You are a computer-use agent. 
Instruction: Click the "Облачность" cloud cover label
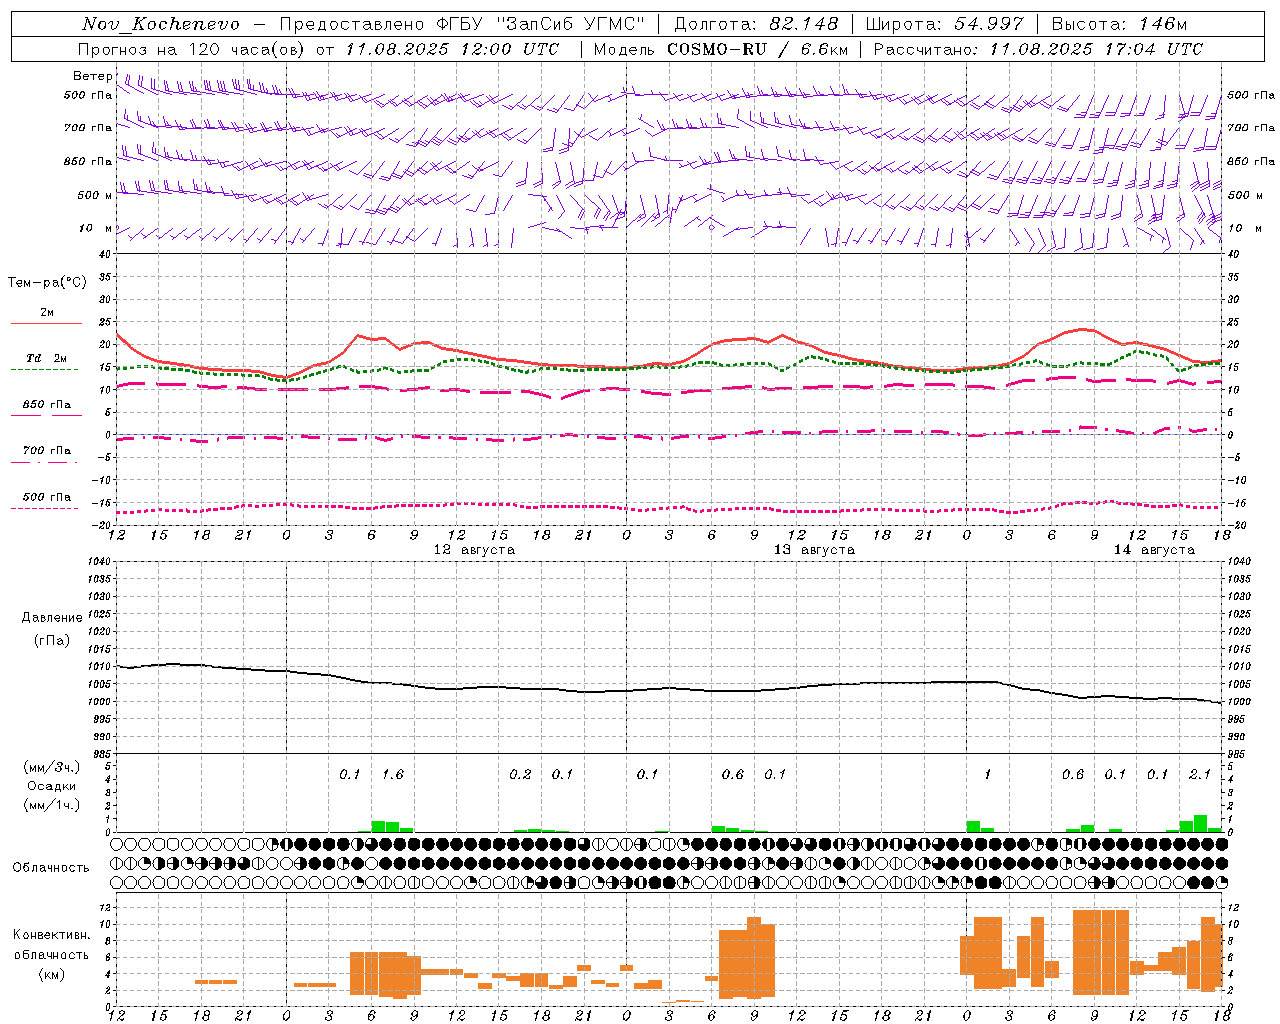tap(51, 868)
